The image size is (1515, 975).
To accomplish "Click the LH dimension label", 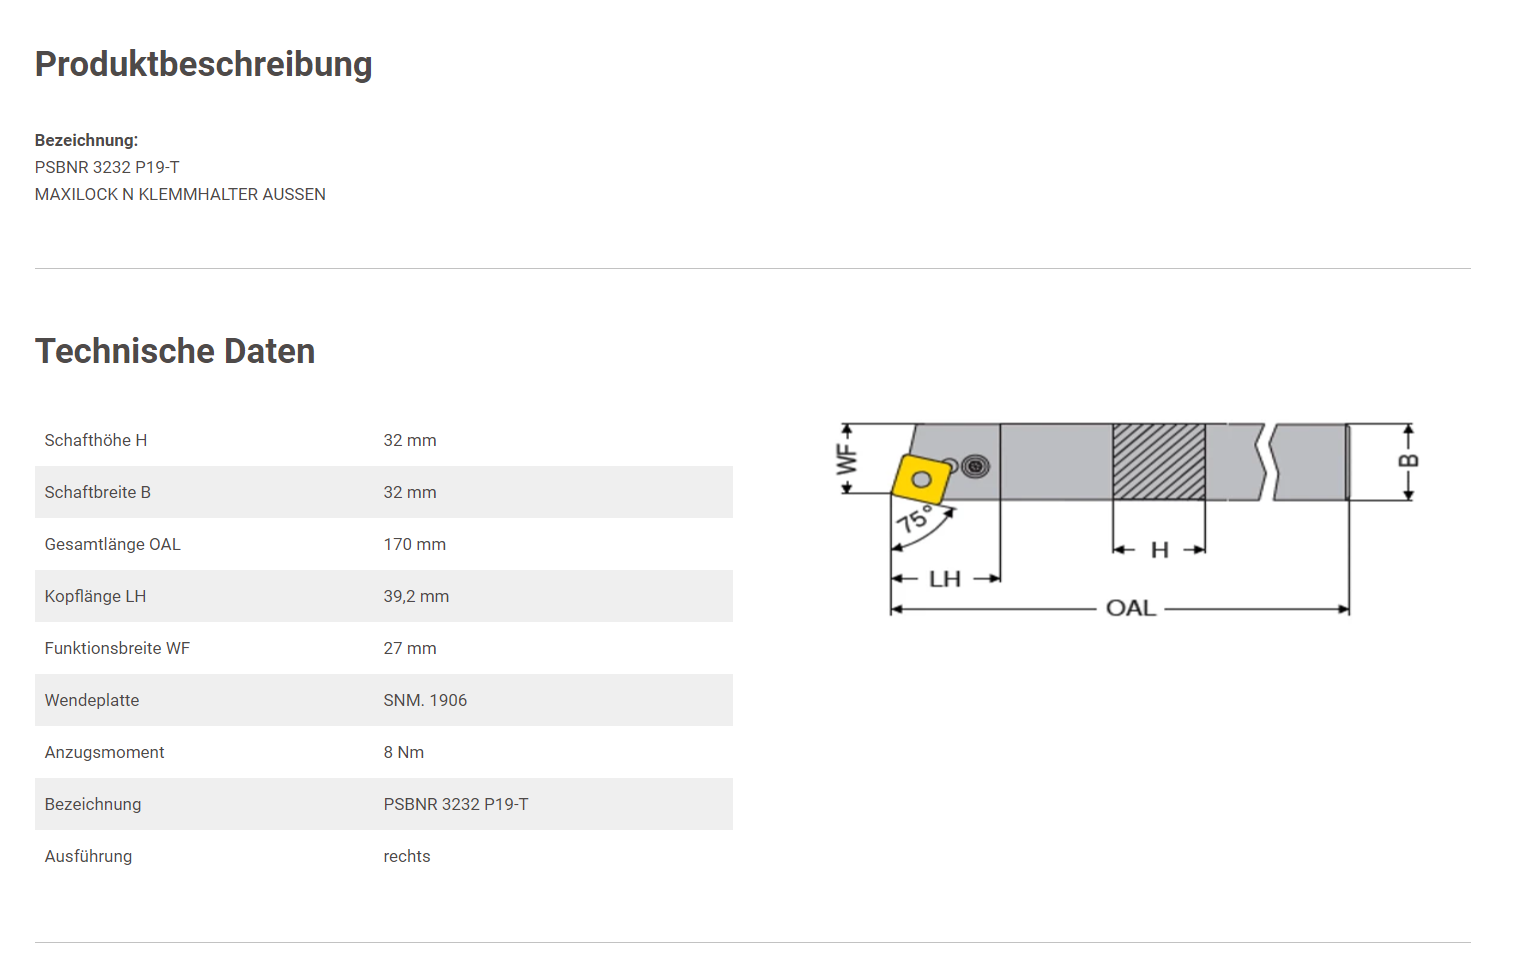I will (945, 579).
